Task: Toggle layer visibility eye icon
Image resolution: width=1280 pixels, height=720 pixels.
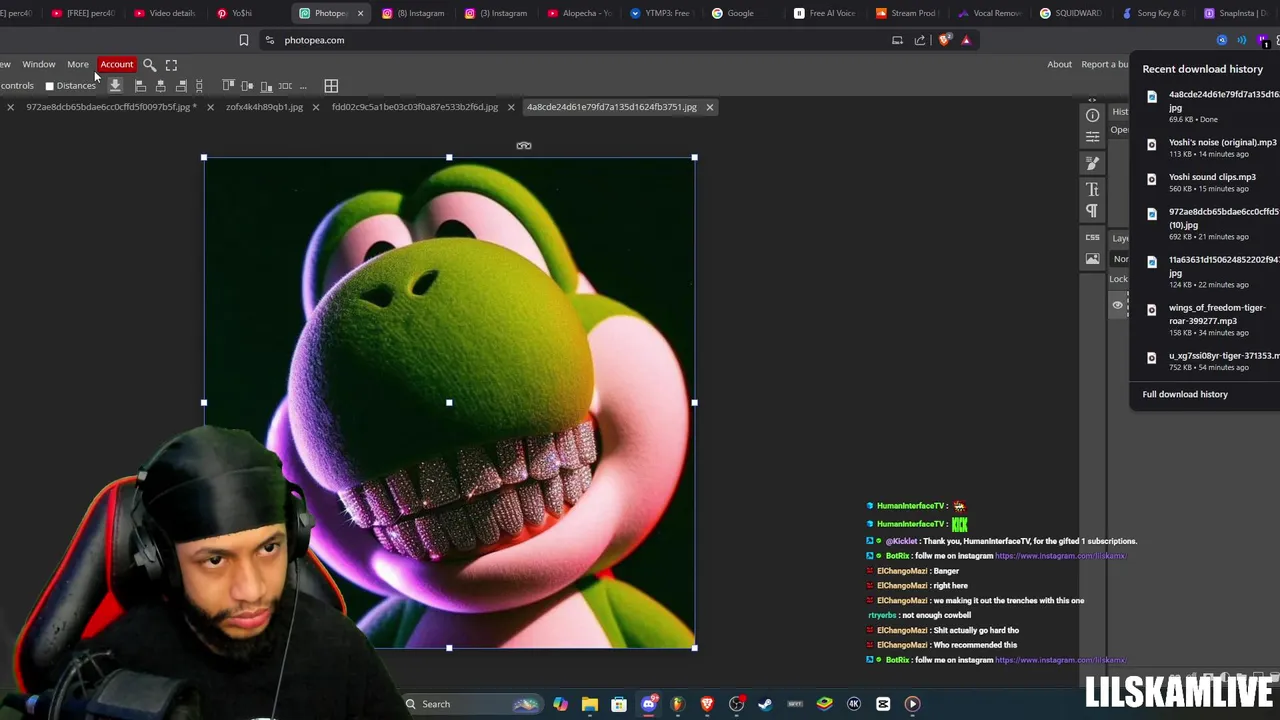Action: coord(1117,305)
